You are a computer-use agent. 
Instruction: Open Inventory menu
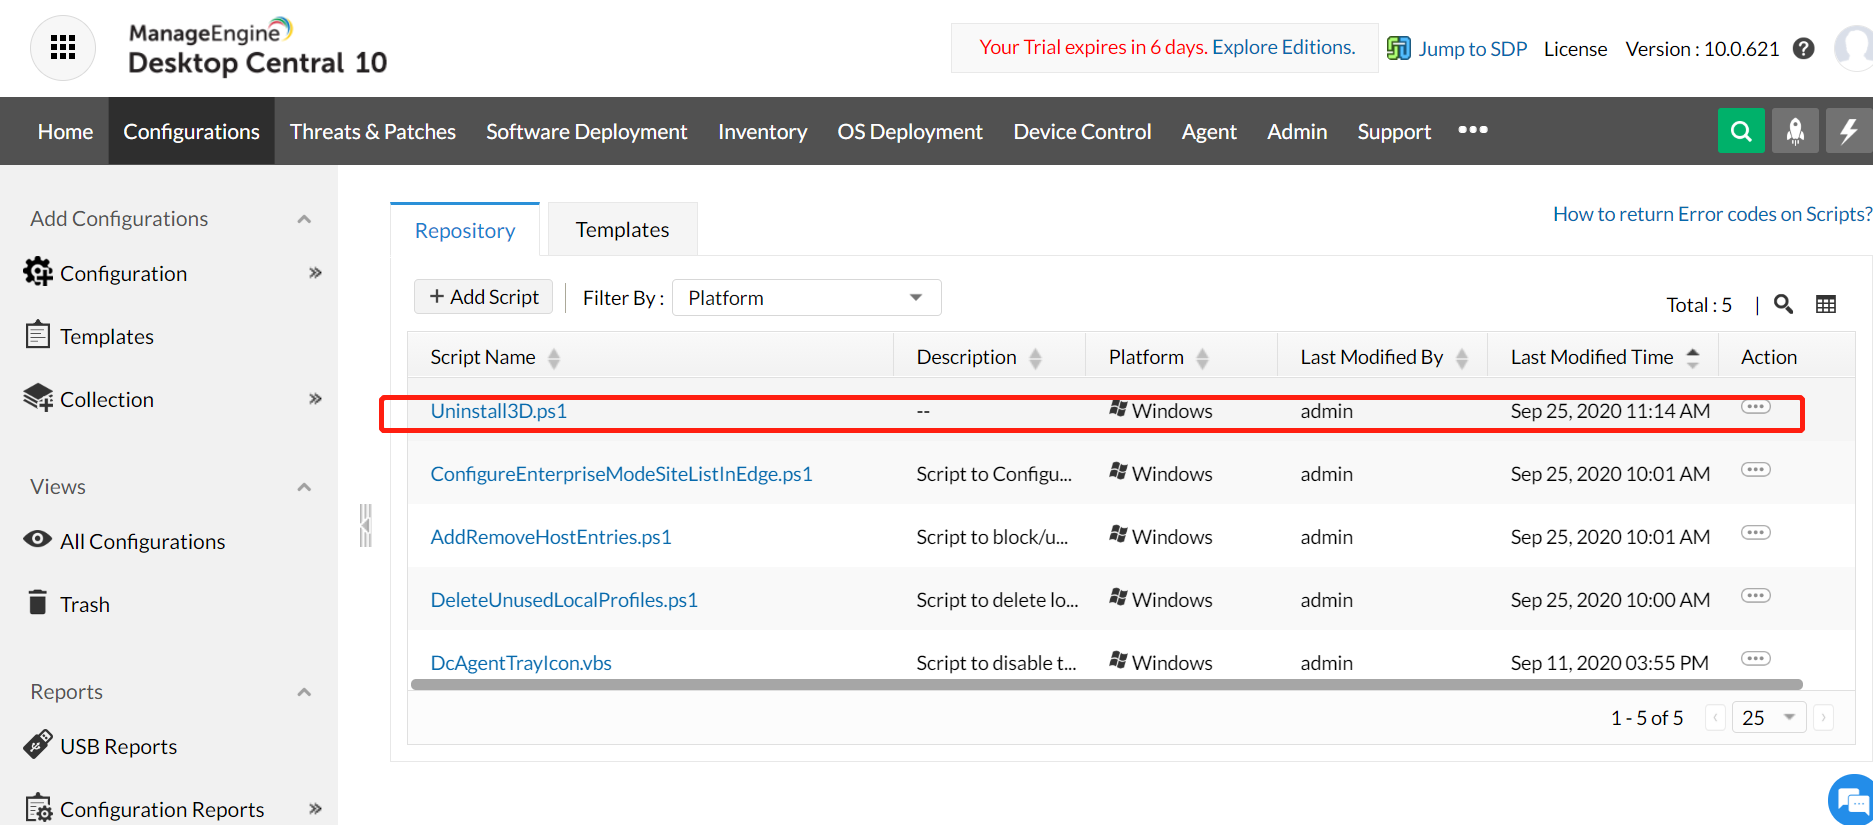[762, 131]
